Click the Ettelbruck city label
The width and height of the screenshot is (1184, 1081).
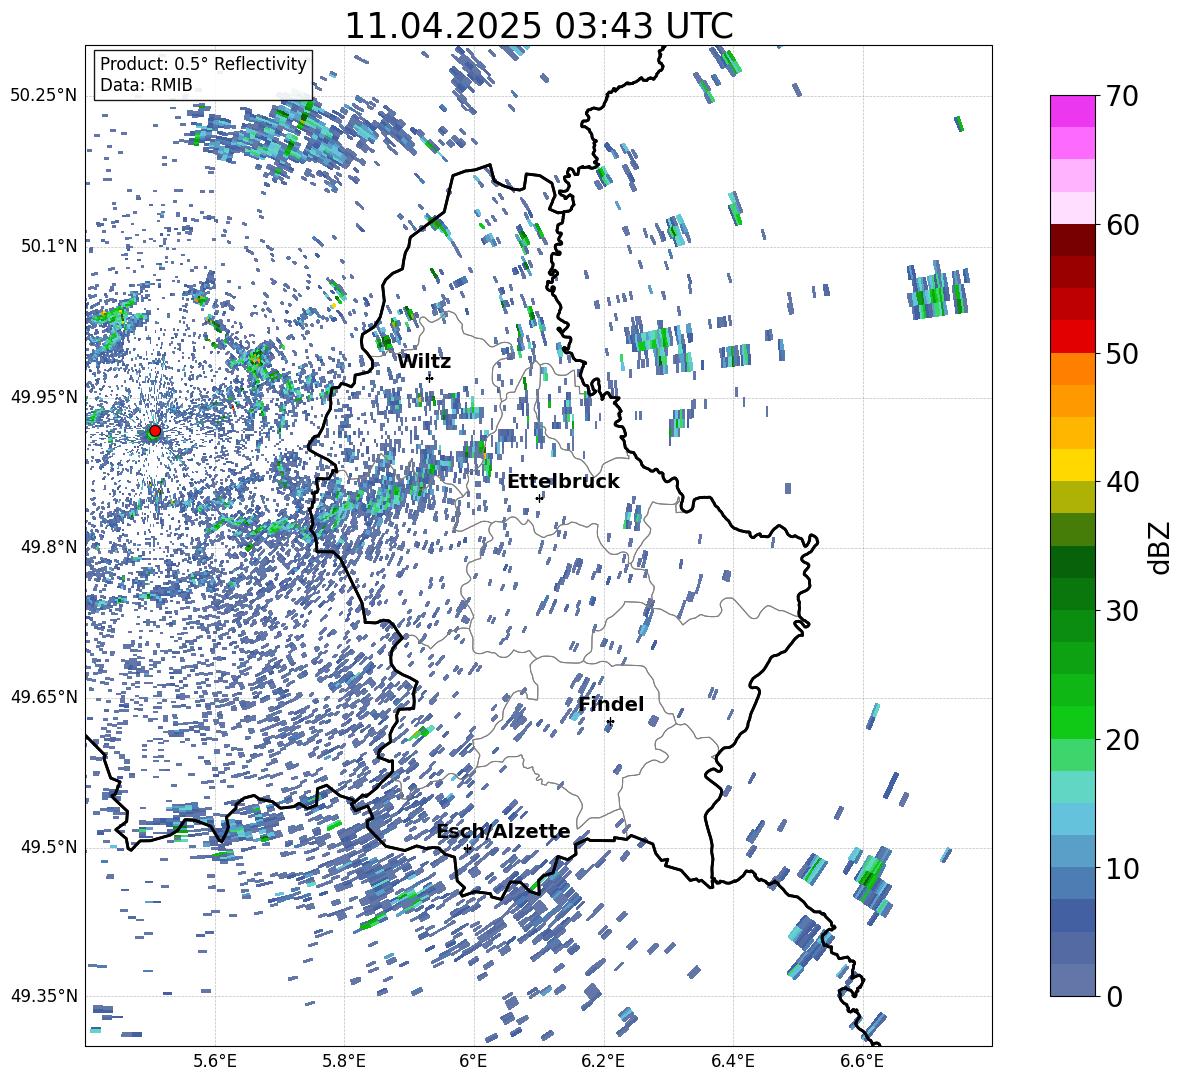click(x=563, y=482)
